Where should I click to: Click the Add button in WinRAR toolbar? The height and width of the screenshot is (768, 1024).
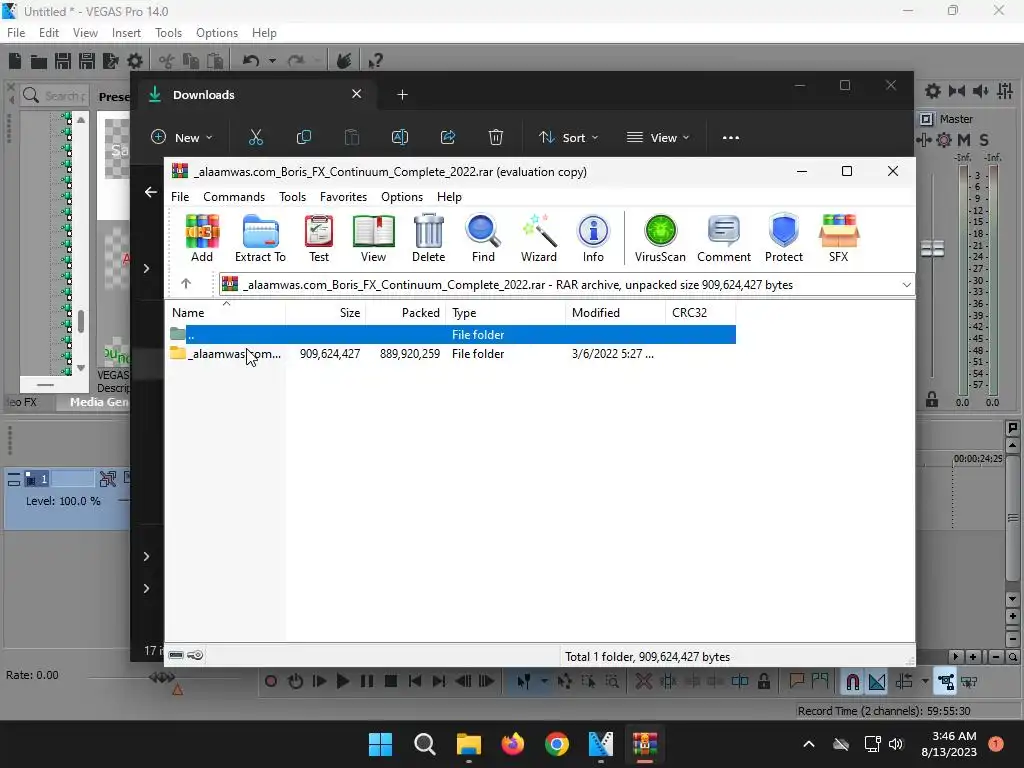(x=202, y=239)
